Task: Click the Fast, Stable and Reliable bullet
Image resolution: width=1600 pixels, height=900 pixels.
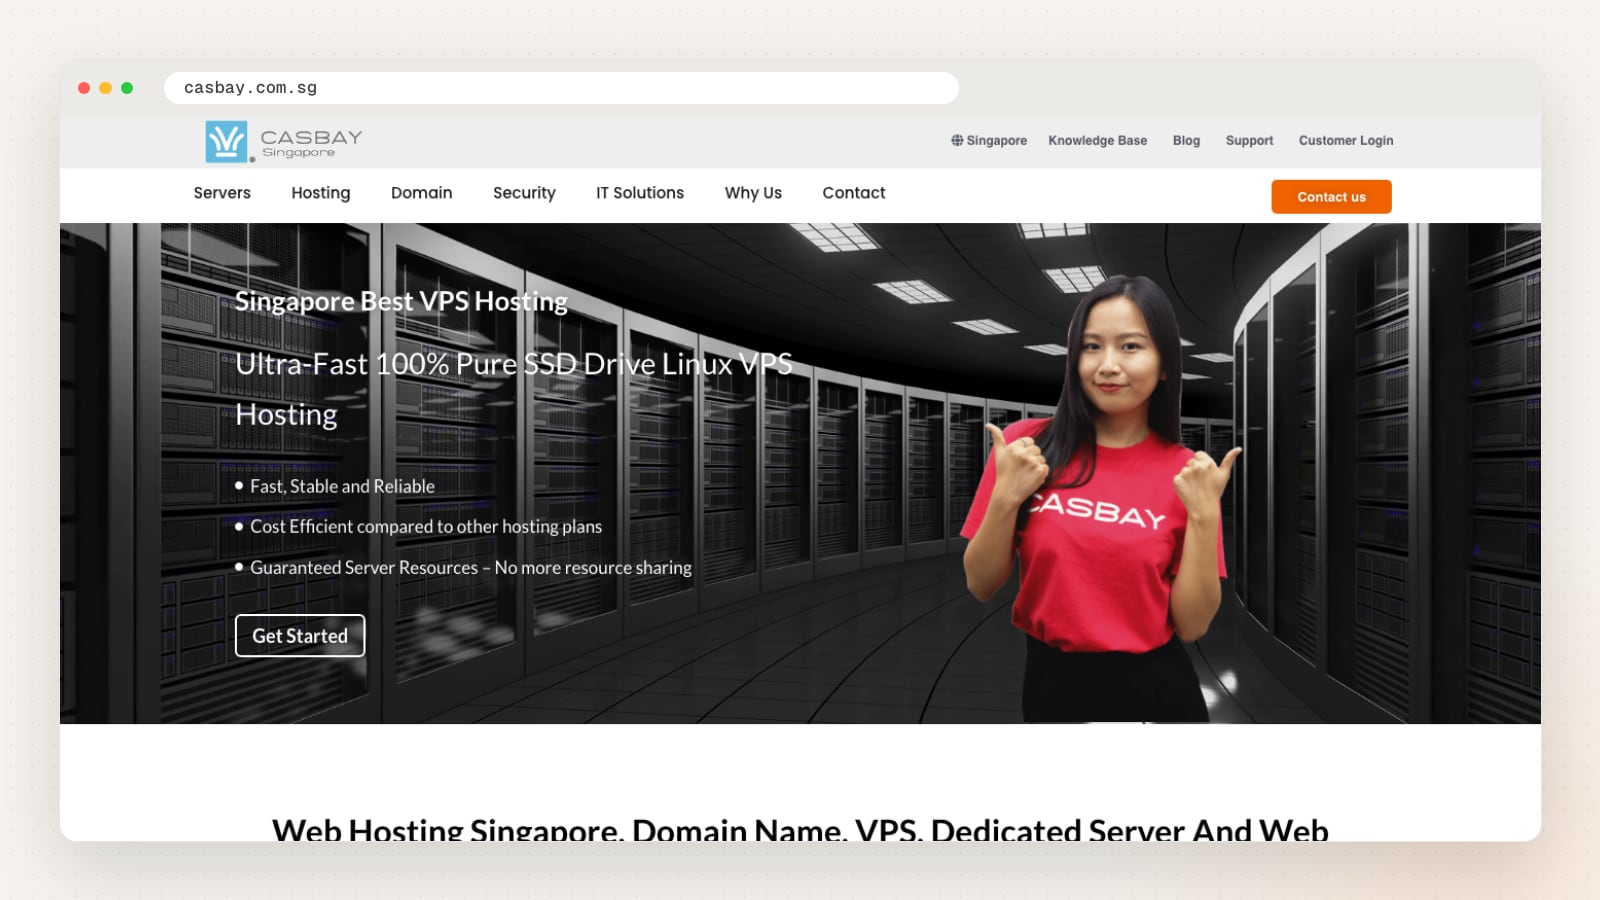Action: pos(342,486)
